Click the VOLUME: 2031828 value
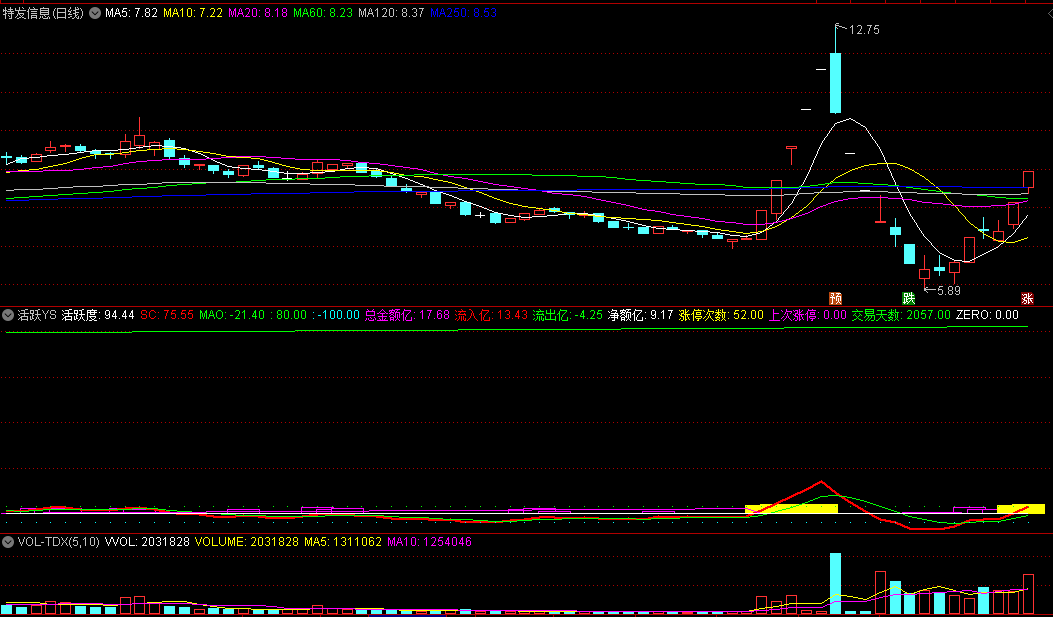 click(x=246, y=542)
